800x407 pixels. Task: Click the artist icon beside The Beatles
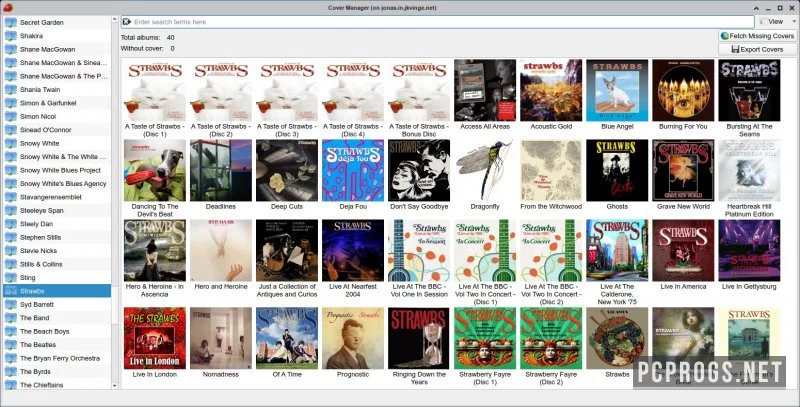click(x=11, y=345)
